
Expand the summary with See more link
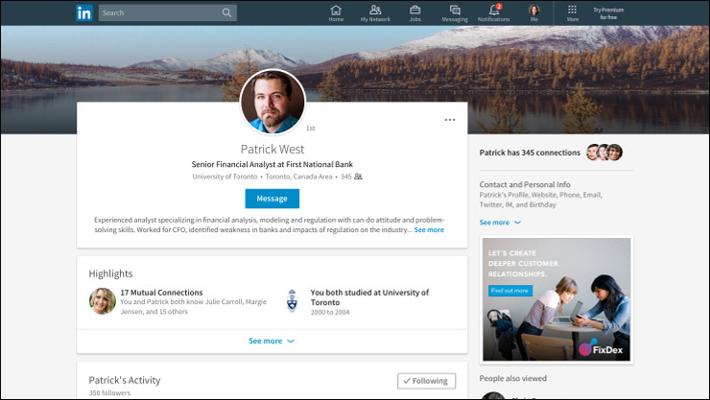429,230
